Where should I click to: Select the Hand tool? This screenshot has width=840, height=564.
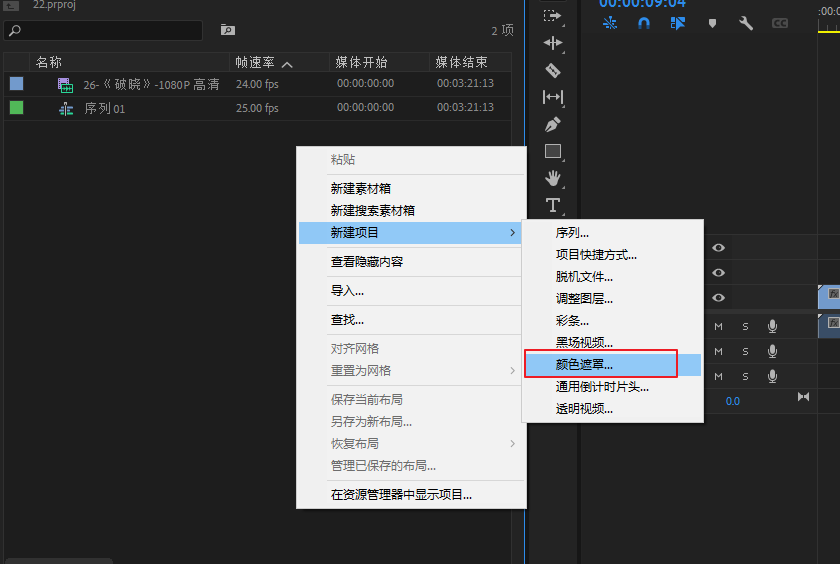coord(553,178)
